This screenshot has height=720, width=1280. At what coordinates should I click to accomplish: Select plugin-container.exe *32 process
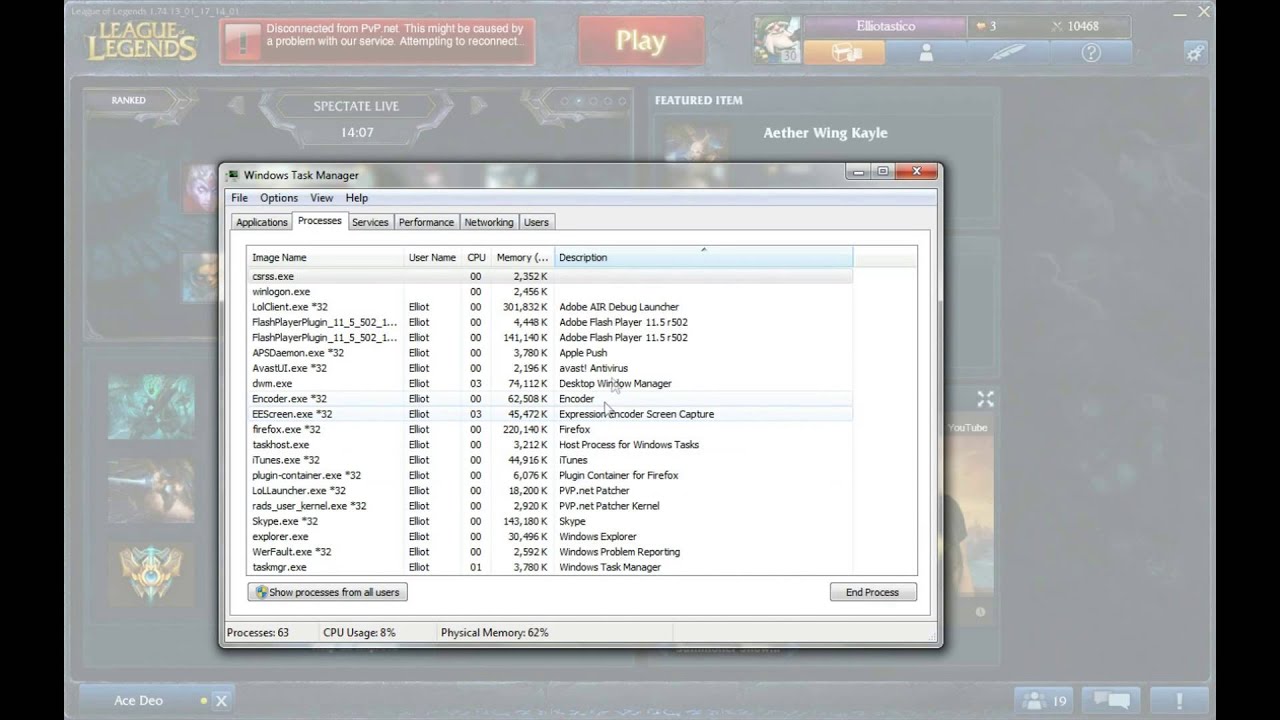point(550,475)
